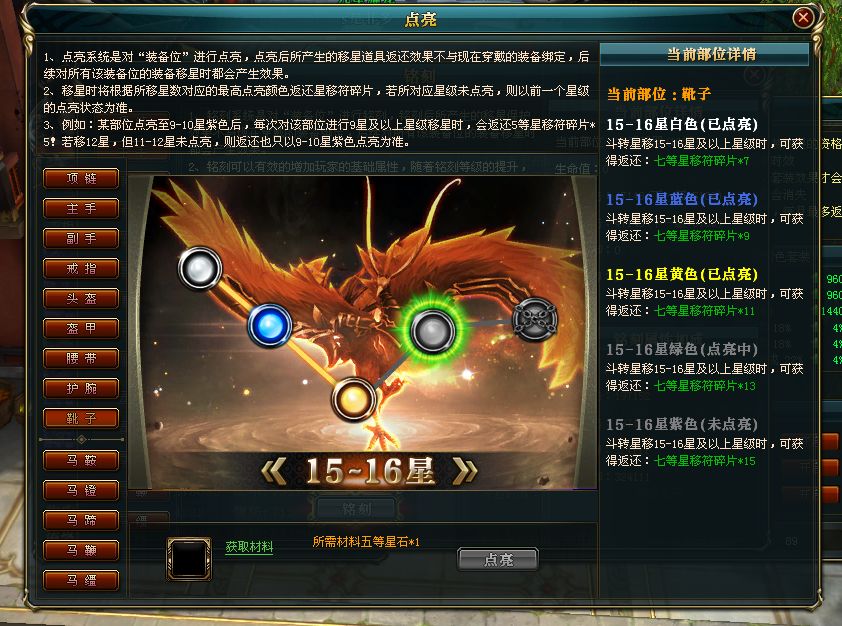Screen dimensions: 842x626
Task: Select the blue star orb
Action: pos(270,325)
